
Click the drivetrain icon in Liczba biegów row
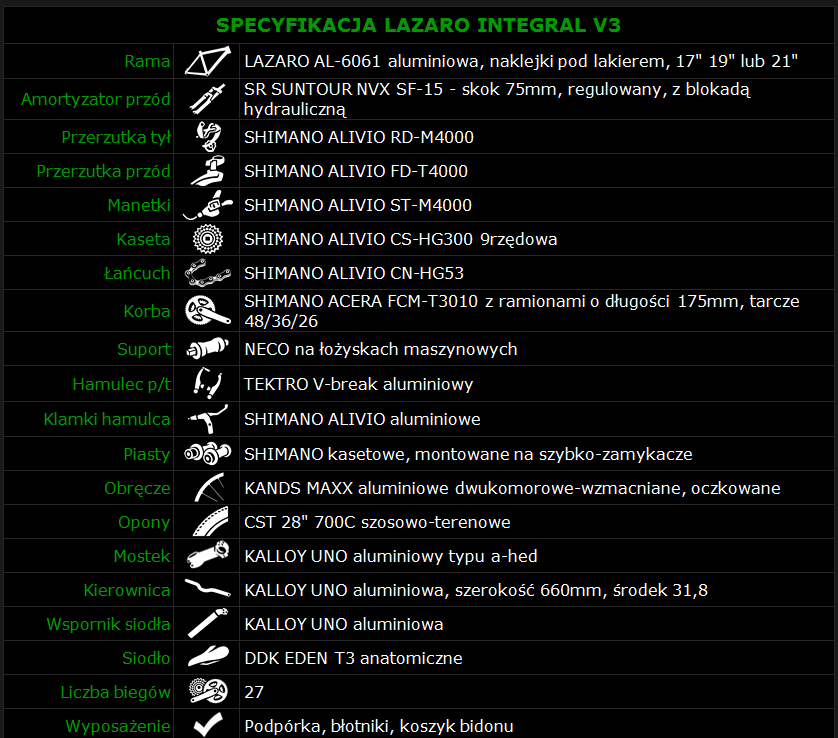pos(208,691)
